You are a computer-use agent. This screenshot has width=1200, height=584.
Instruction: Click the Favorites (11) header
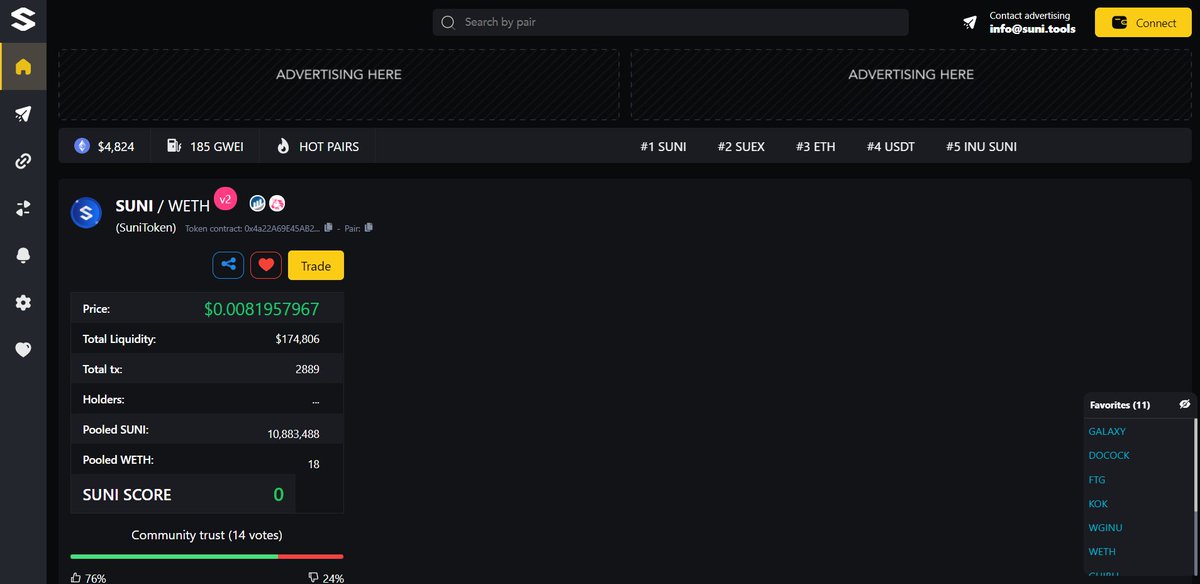[1120, 405]
